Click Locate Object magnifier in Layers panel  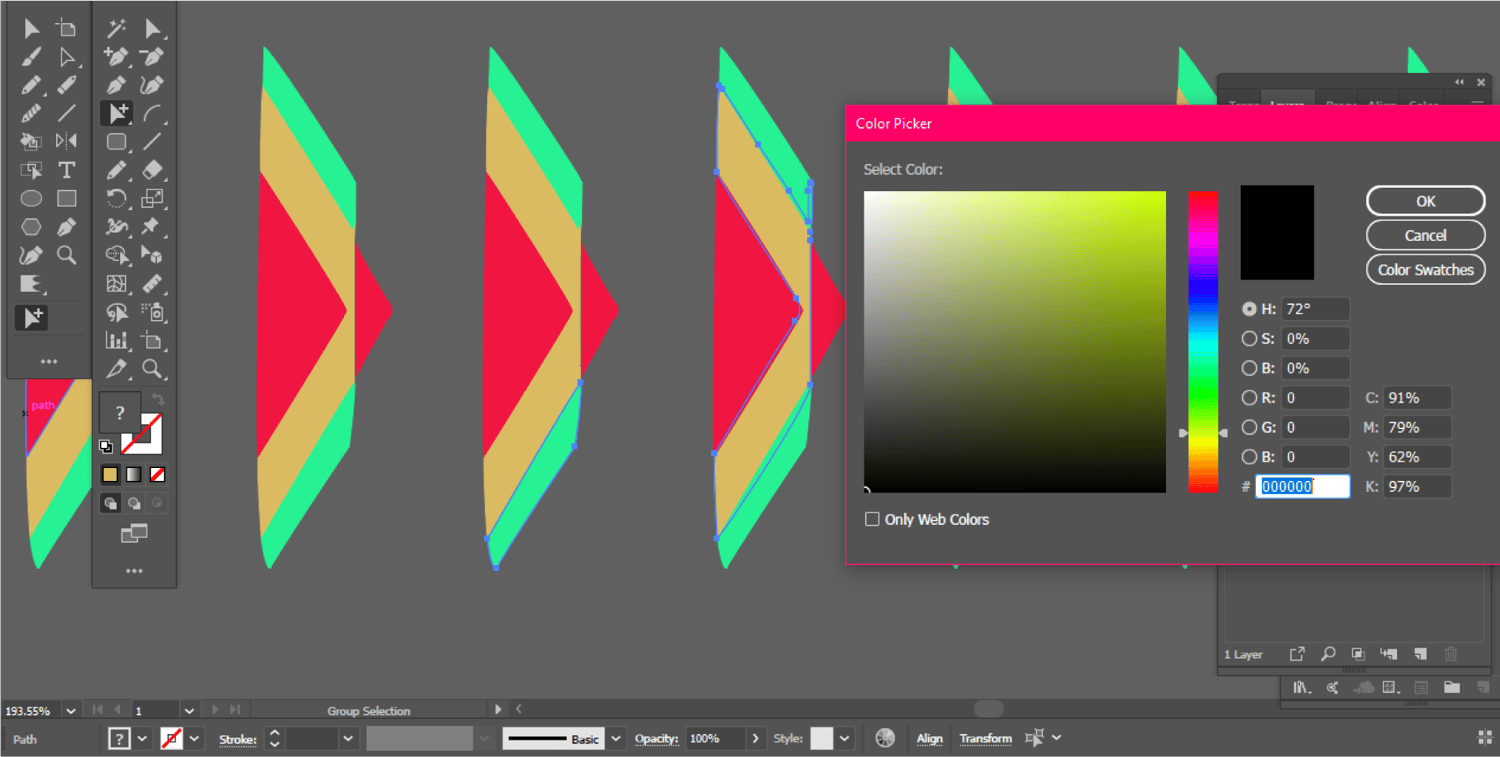pos(1328,654)
